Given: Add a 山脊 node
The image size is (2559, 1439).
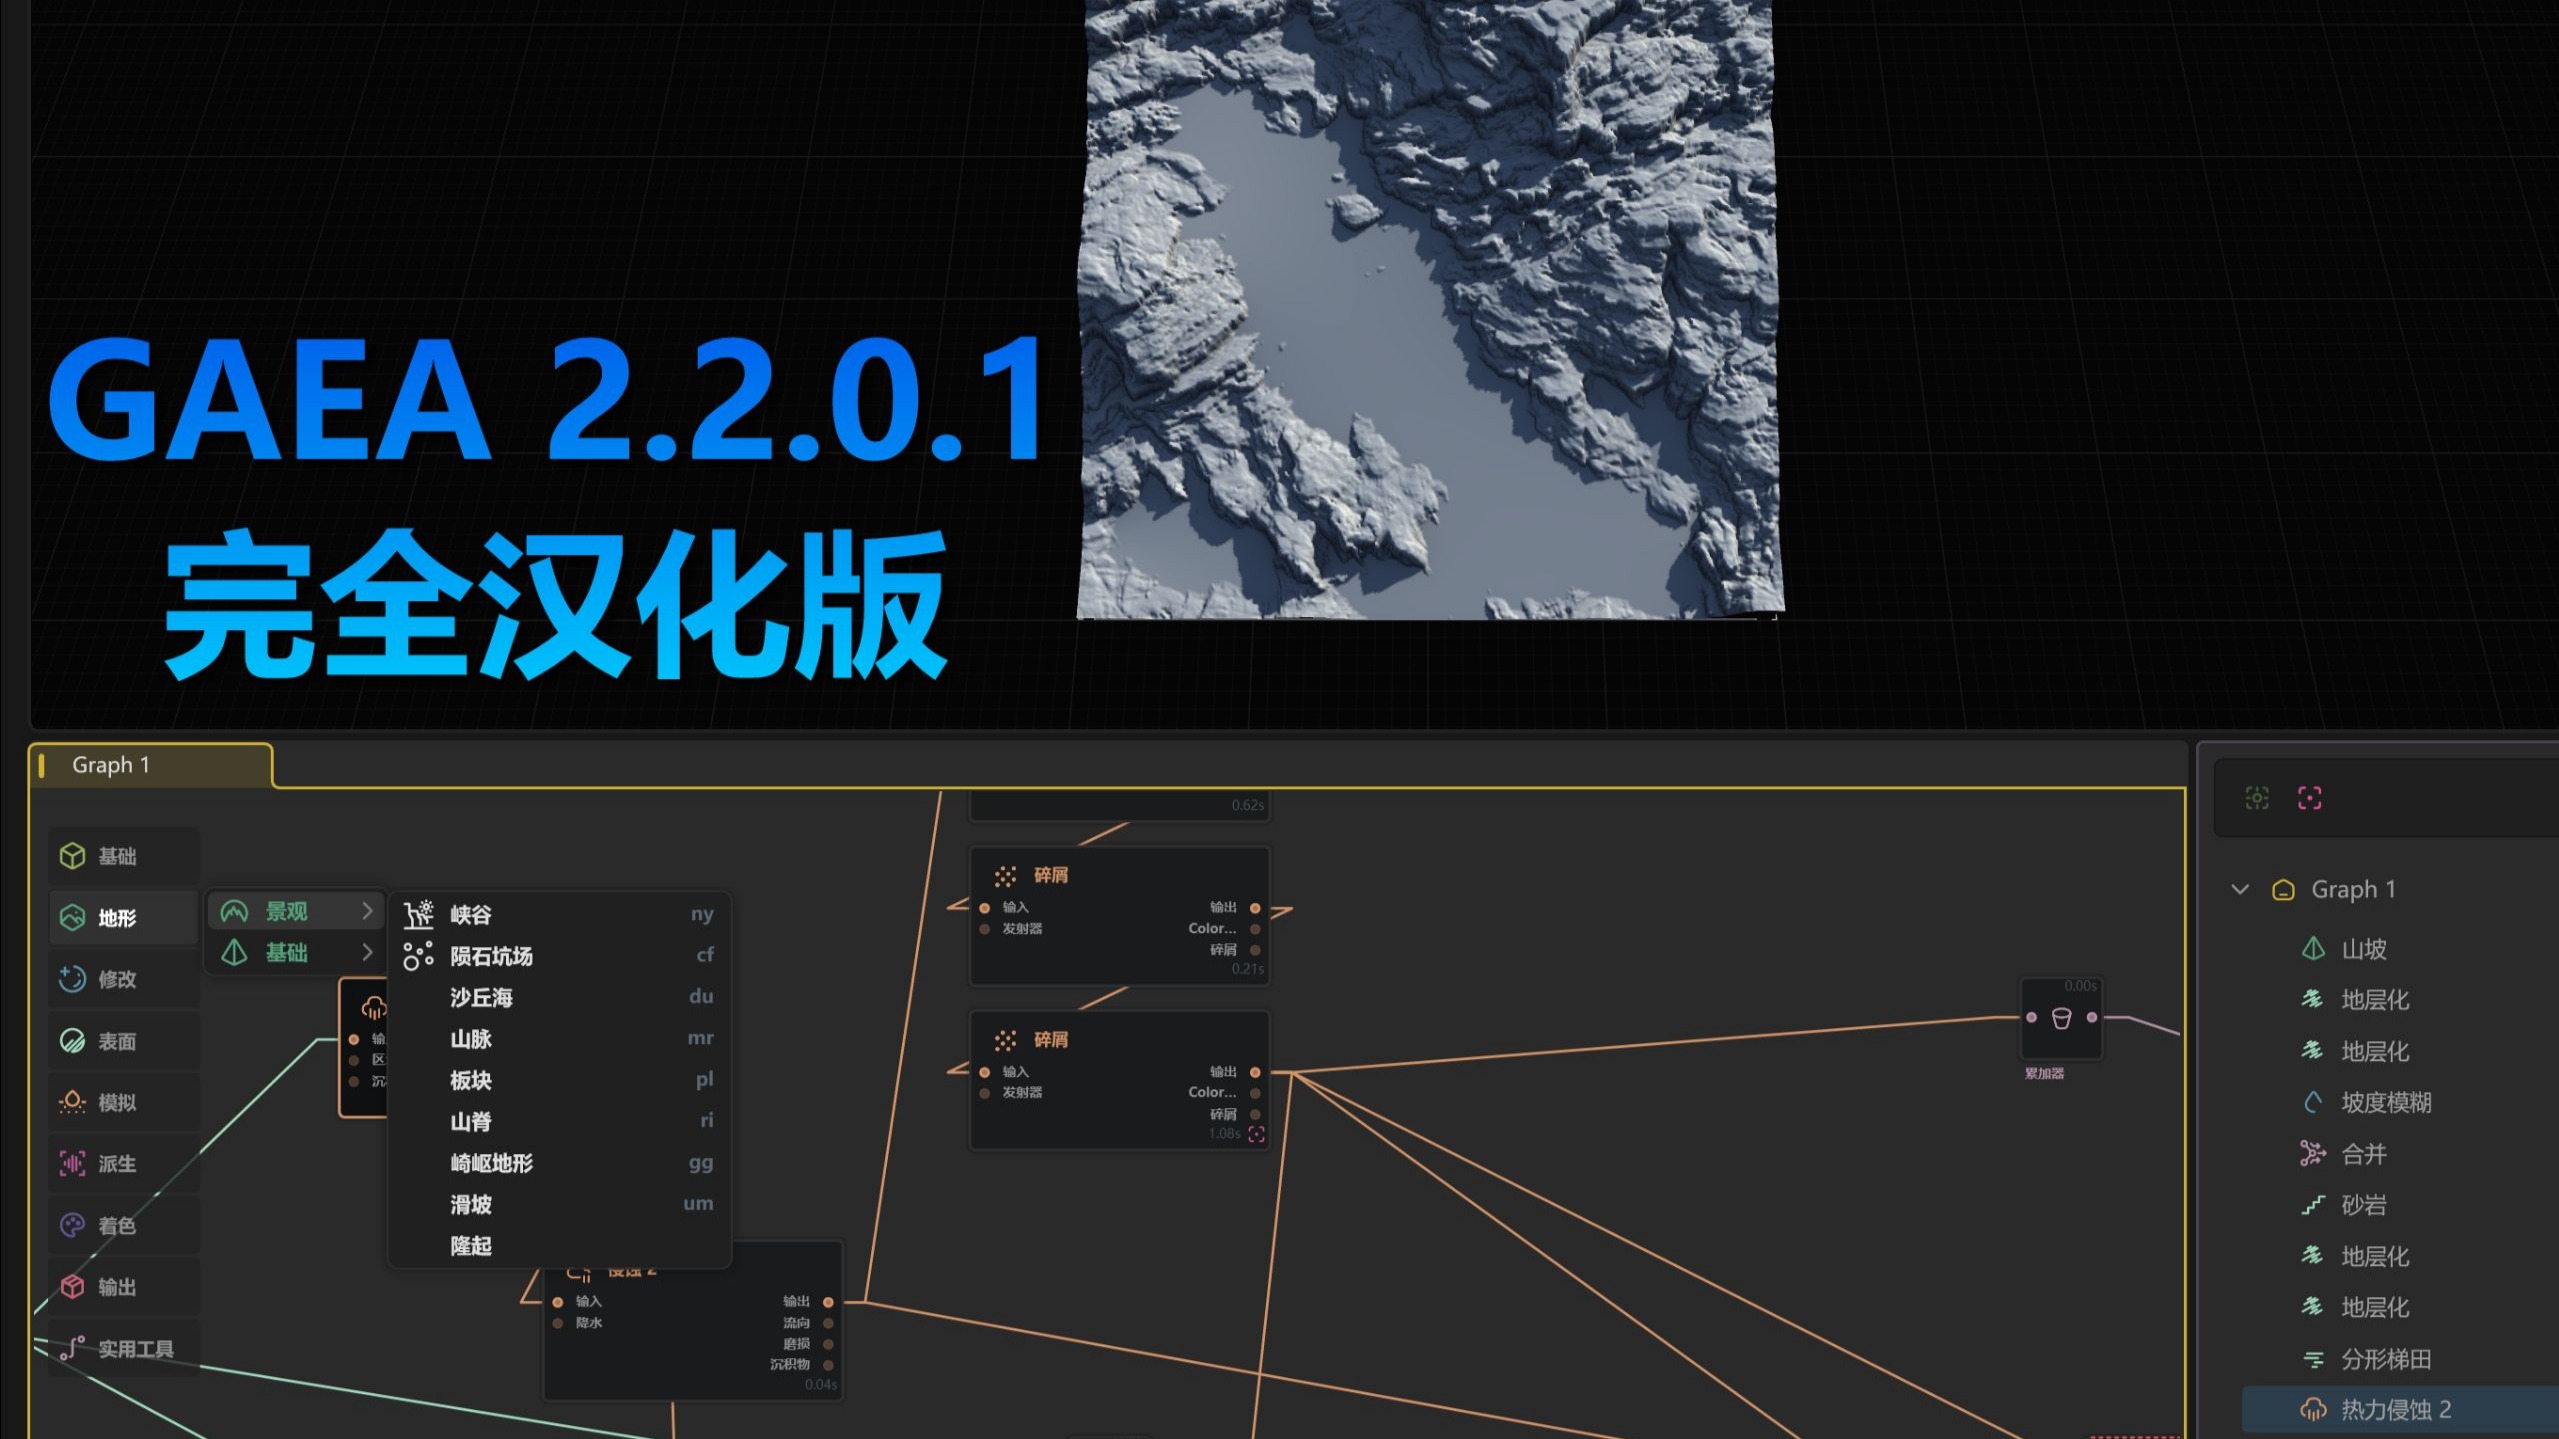Looking at the screenshot, I should (559, 1121).
